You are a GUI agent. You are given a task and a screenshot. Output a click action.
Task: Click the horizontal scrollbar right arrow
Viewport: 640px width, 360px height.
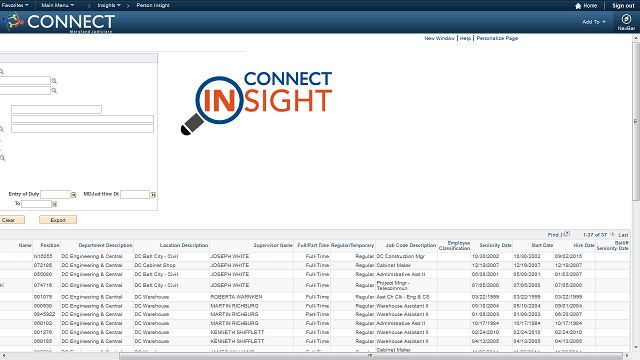pos(627,356)
